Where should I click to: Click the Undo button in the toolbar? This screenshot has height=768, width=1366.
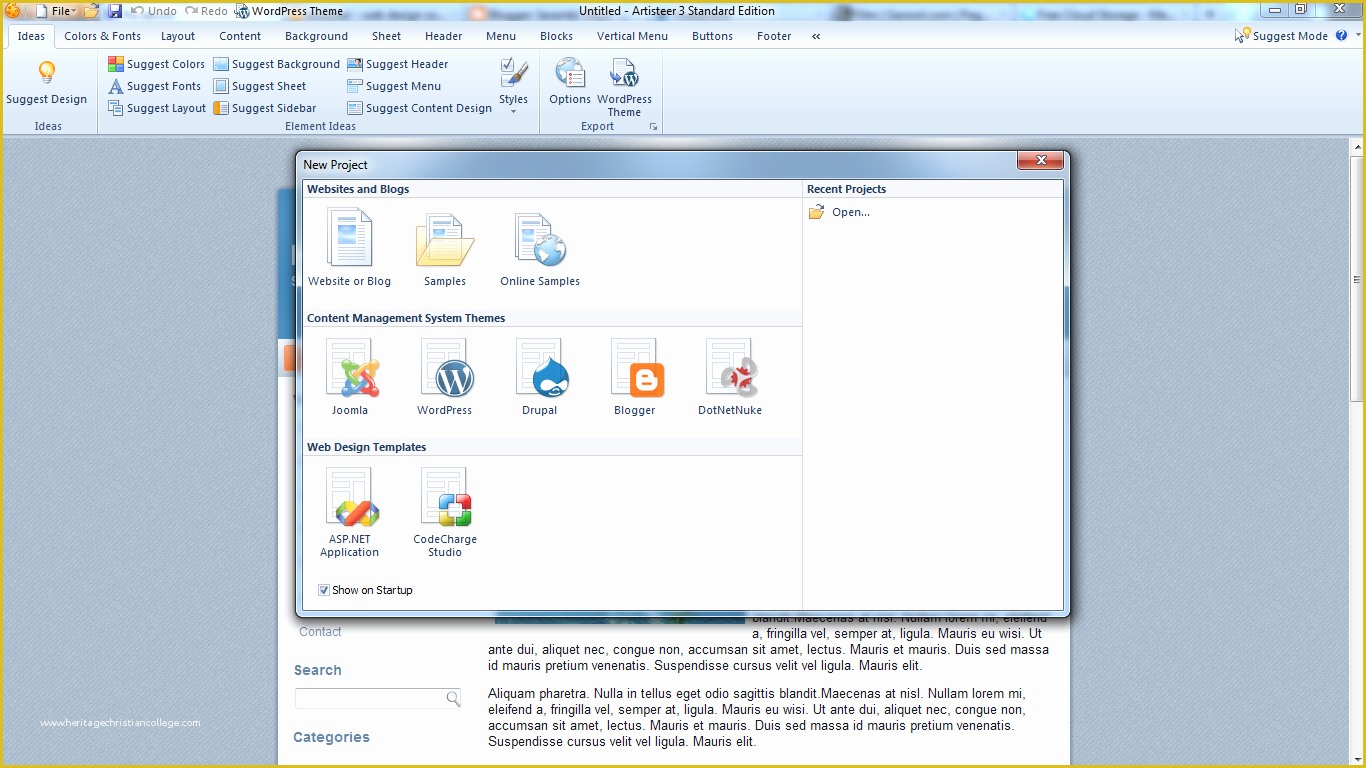[153, 11]
